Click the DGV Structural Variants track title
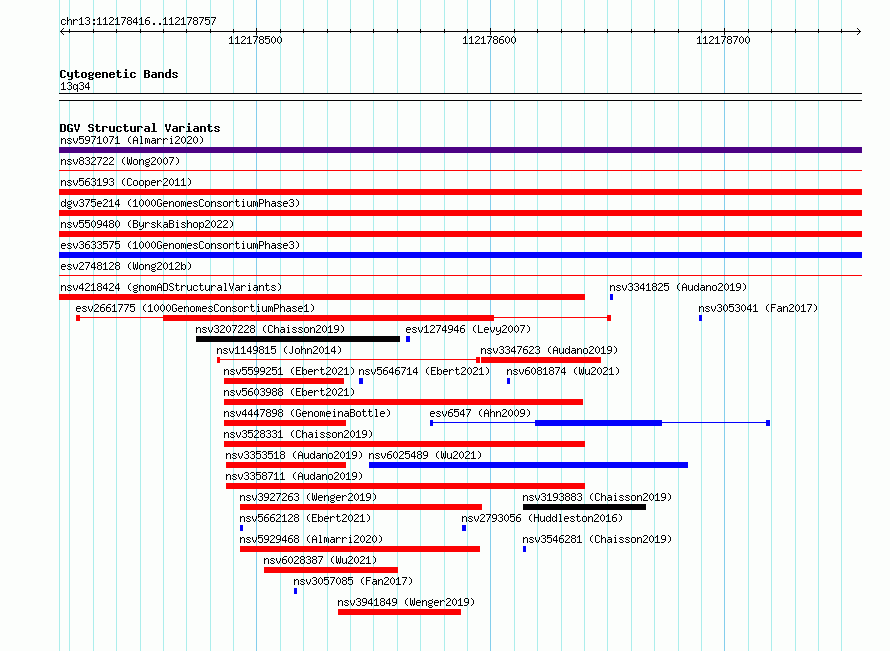Viewport: 890px width, 651px height. click(x=140, y=128)
